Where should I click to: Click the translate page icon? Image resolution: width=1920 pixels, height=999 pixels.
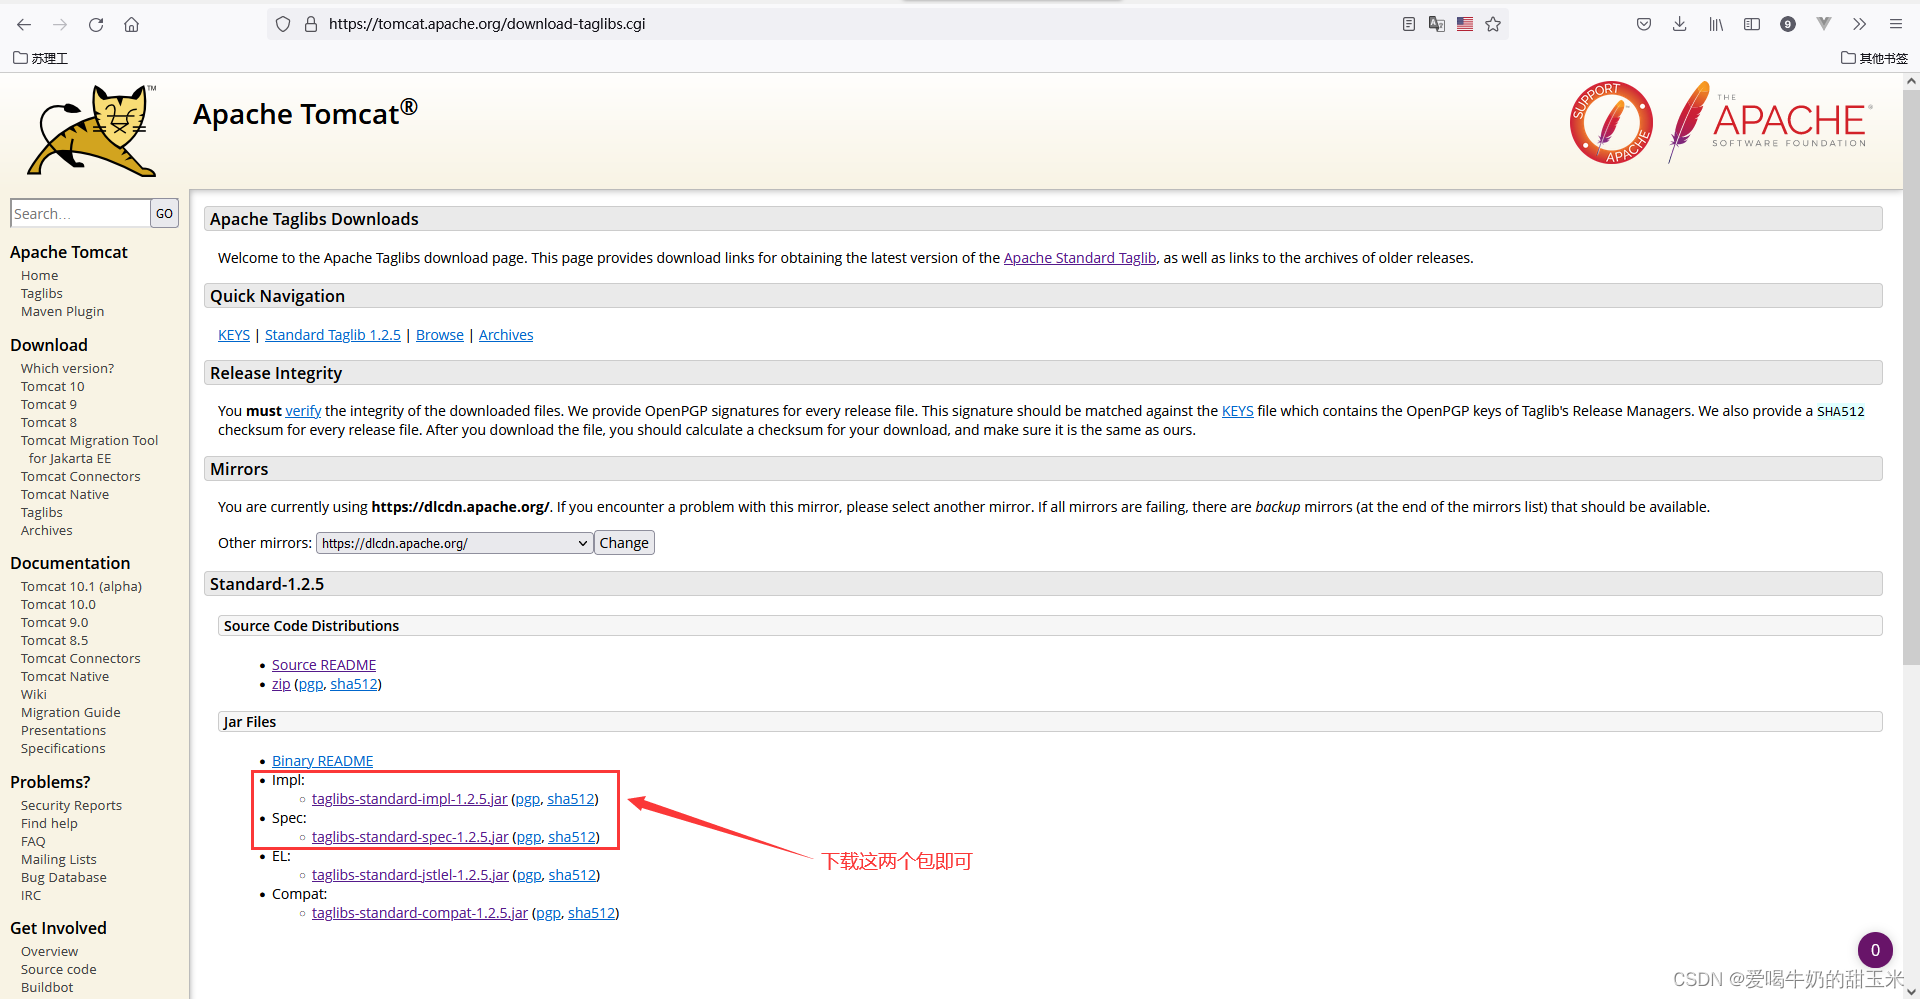click(x=1437, y=24)
